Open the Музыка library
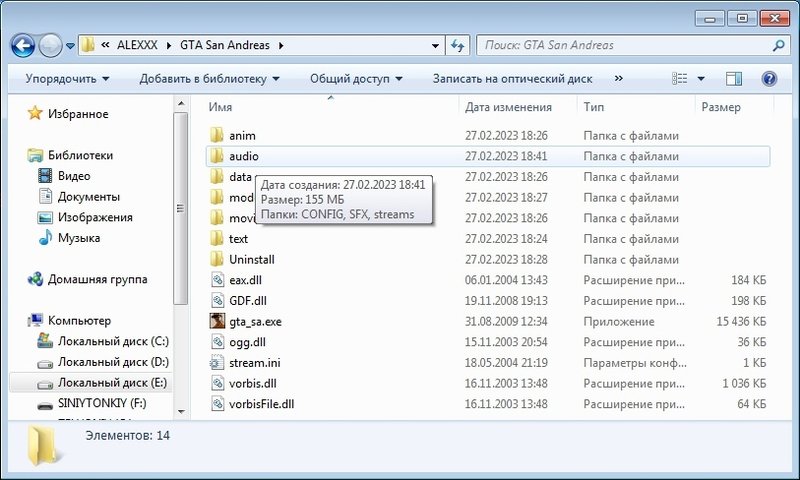Image resolution: width=800 pixels, height=480 pixels. (x=79, y=238)
